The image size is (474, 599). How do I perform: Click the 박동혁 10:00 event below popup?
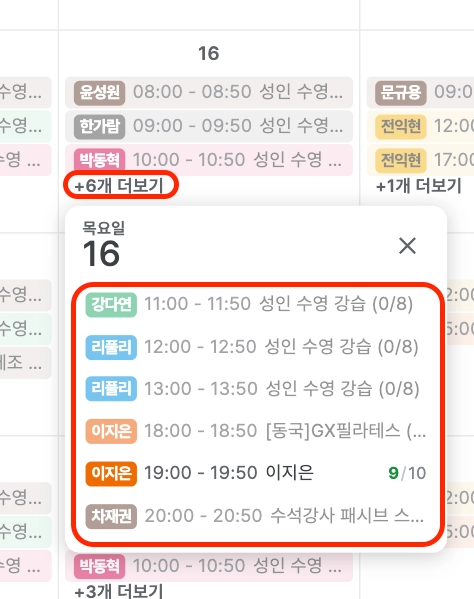tap(209, 566)
